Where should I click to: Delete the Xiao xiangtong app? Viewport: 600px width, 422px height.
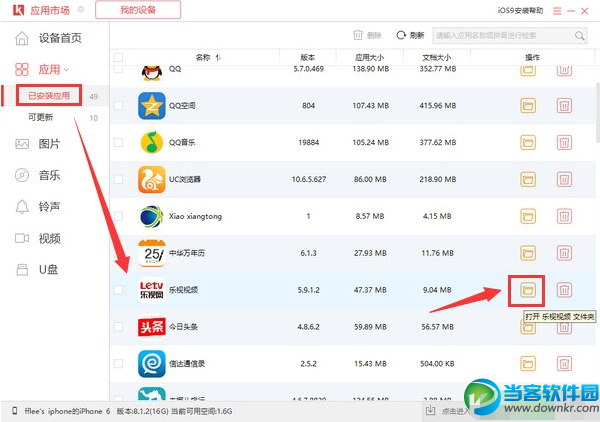(564, 216)
